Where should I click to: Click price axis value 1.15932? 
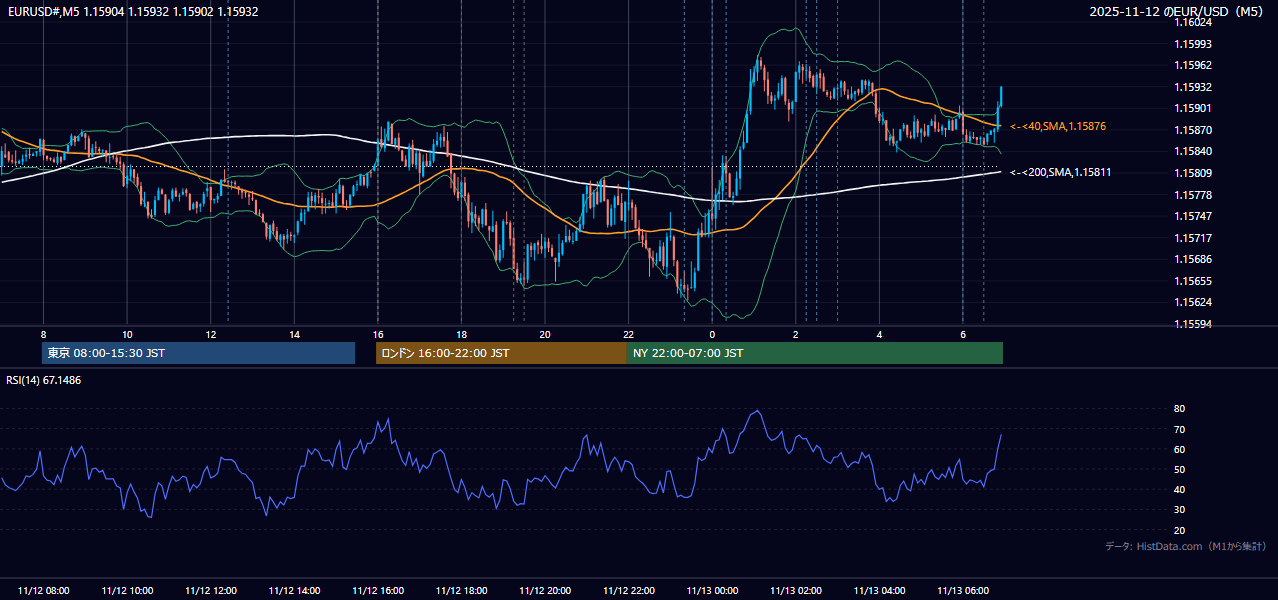[1192, 87]
